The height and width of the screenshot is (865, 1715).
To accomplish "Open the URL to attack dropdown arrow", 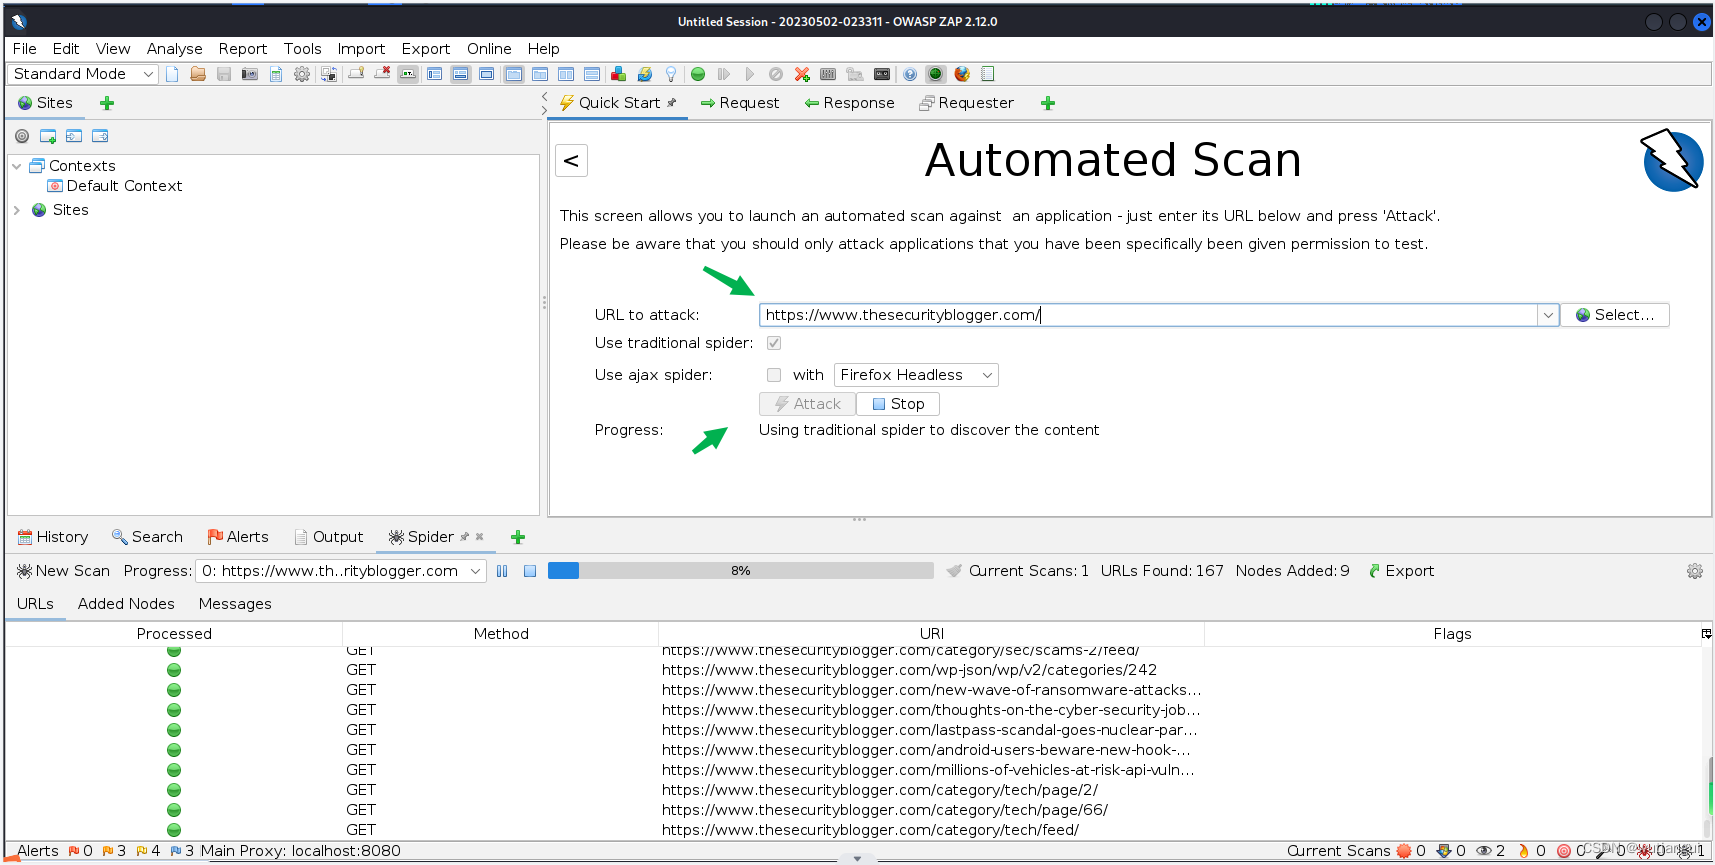I will [1548, 315].
